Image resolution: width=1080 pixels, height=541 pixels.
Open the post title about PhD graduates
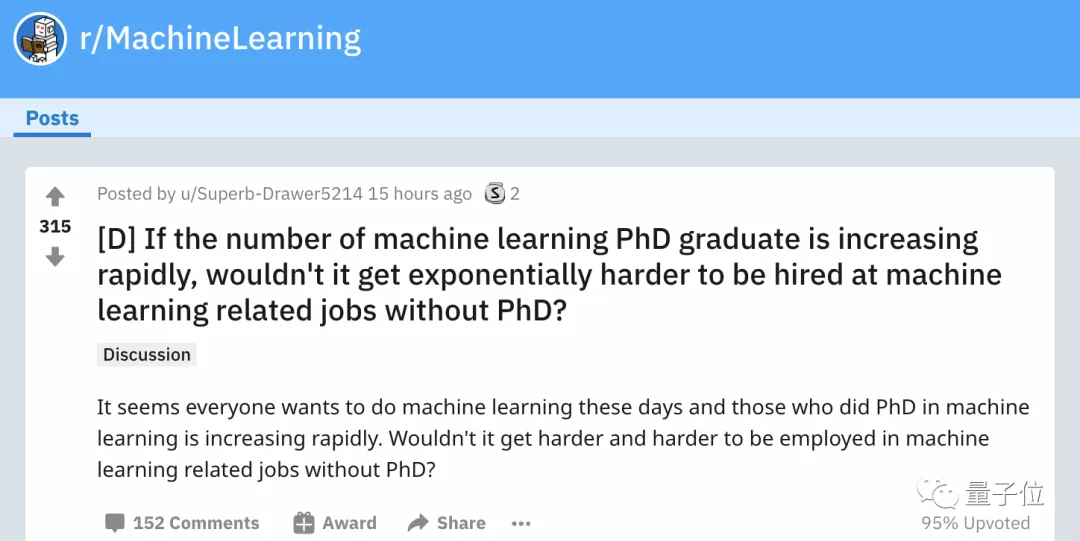pos(548,274)
